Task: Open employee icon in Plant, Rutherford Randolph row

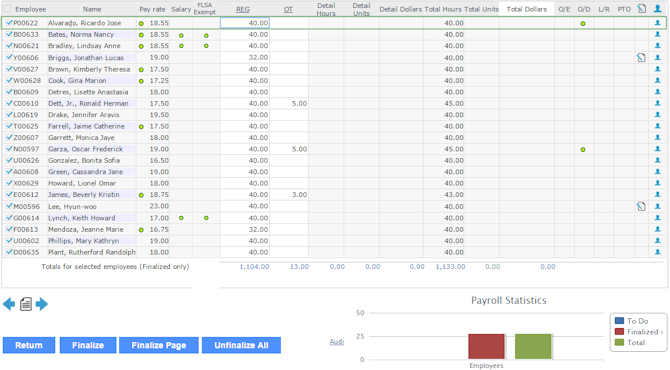Action: pyautogui.click(x=658, y=252)
